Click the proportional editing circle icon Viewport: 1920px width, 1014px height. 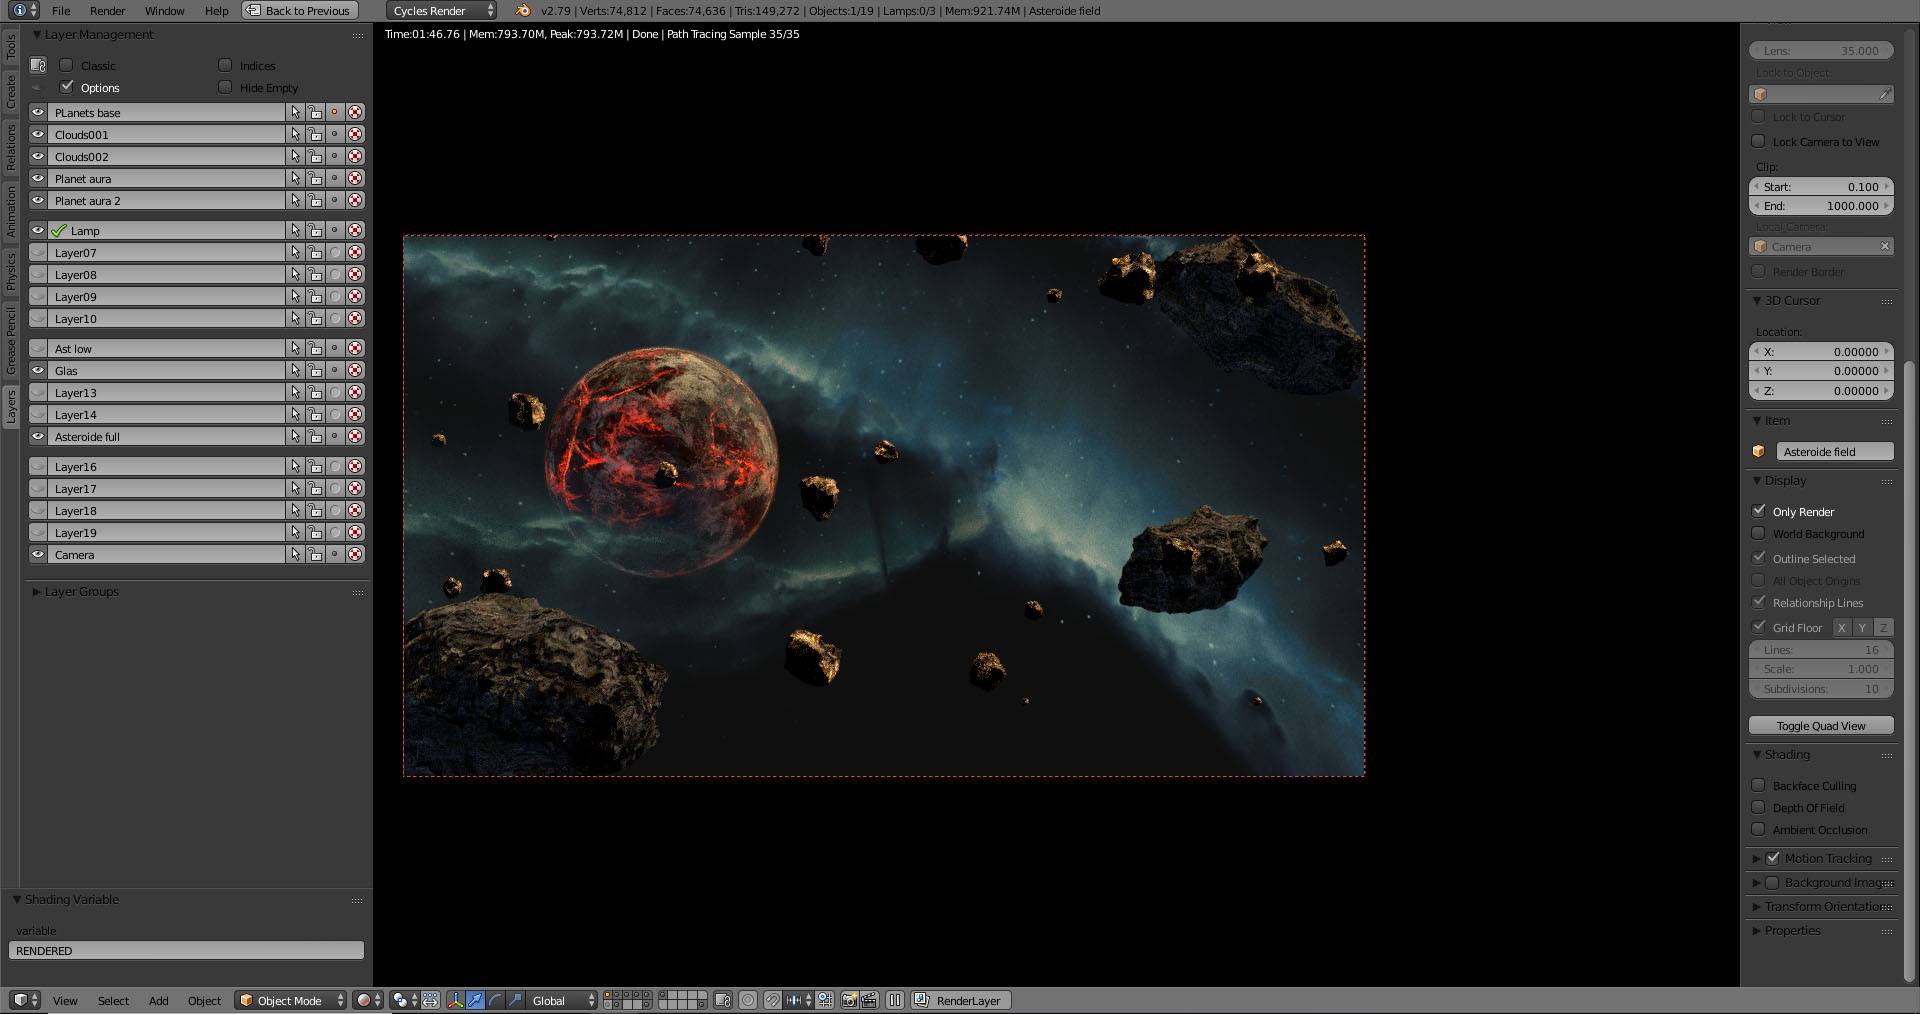tap(747, 1000)
